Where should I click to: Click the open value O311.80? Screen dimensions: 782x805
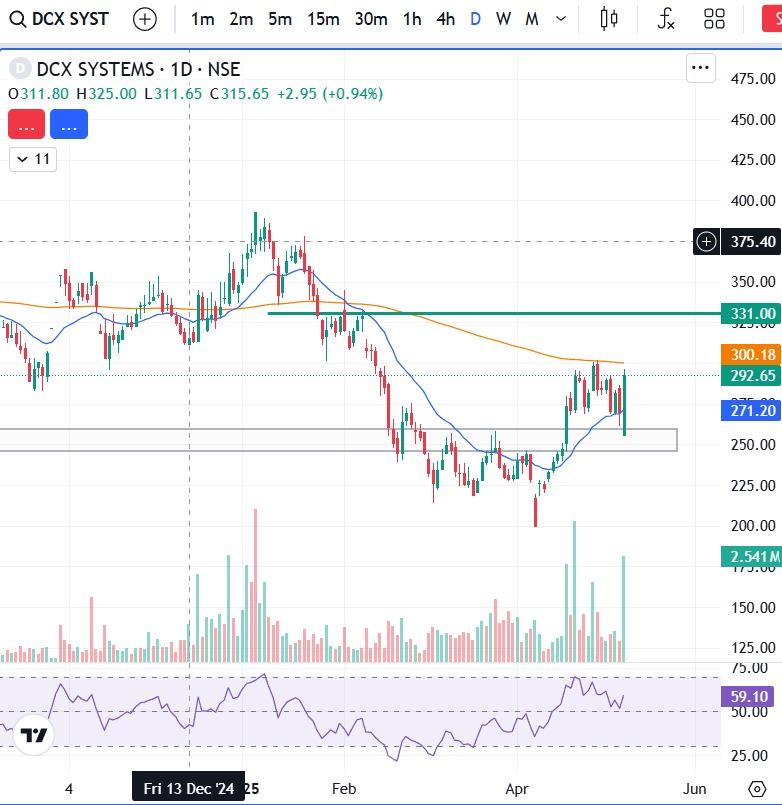tap(38, 94)
